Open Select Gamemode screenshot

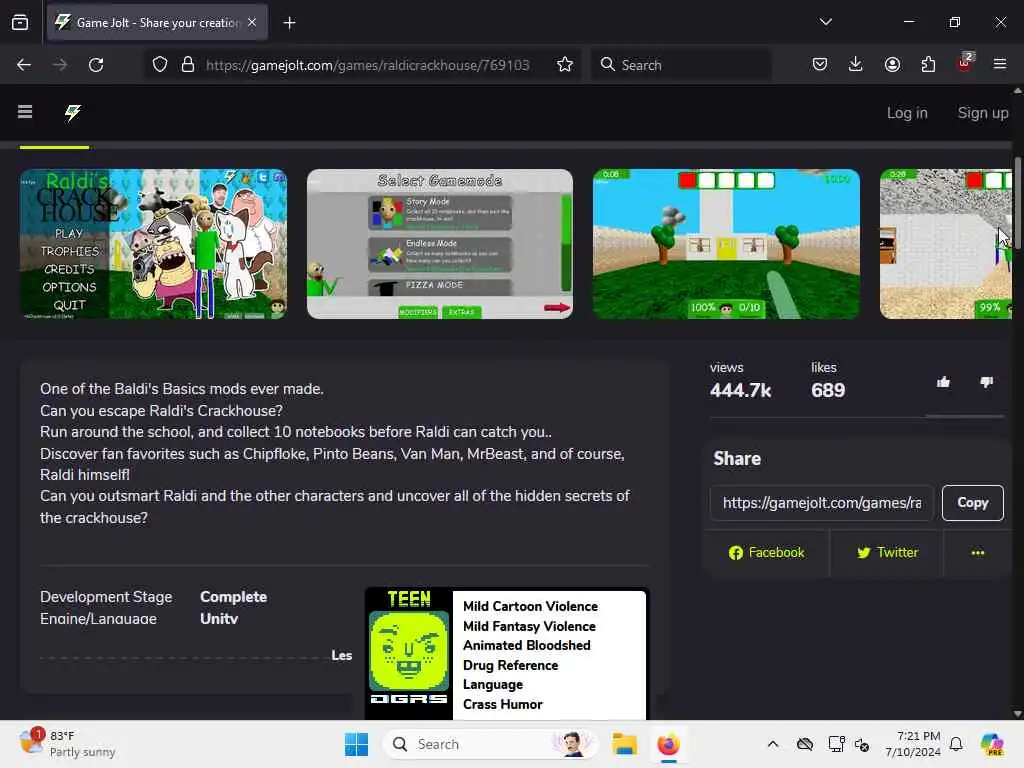(x=440, y=244)
